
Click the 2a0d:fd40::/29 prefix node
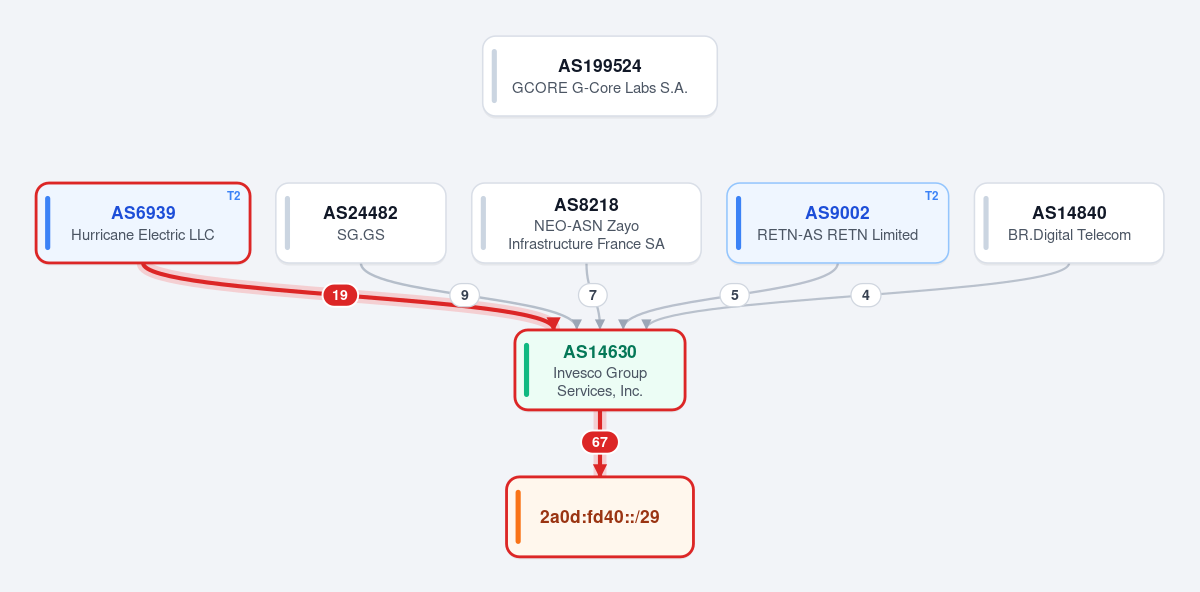pyautogui.click(x=600, y=517)
